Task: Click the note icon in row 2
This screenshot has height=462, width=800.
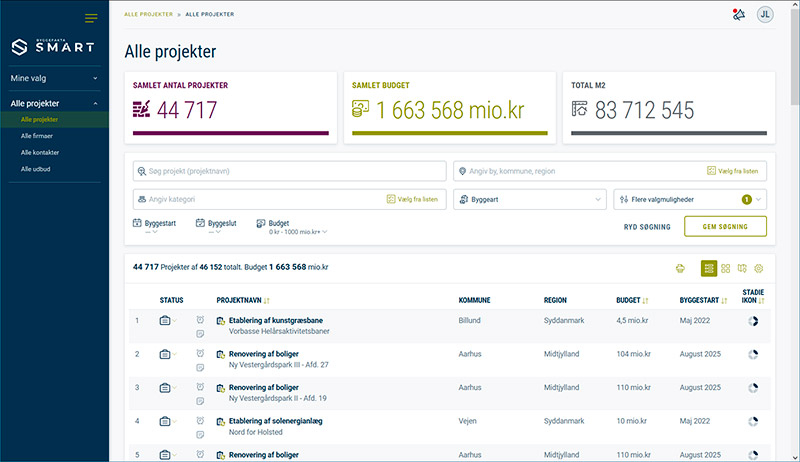Action: (x=201, y=366)
